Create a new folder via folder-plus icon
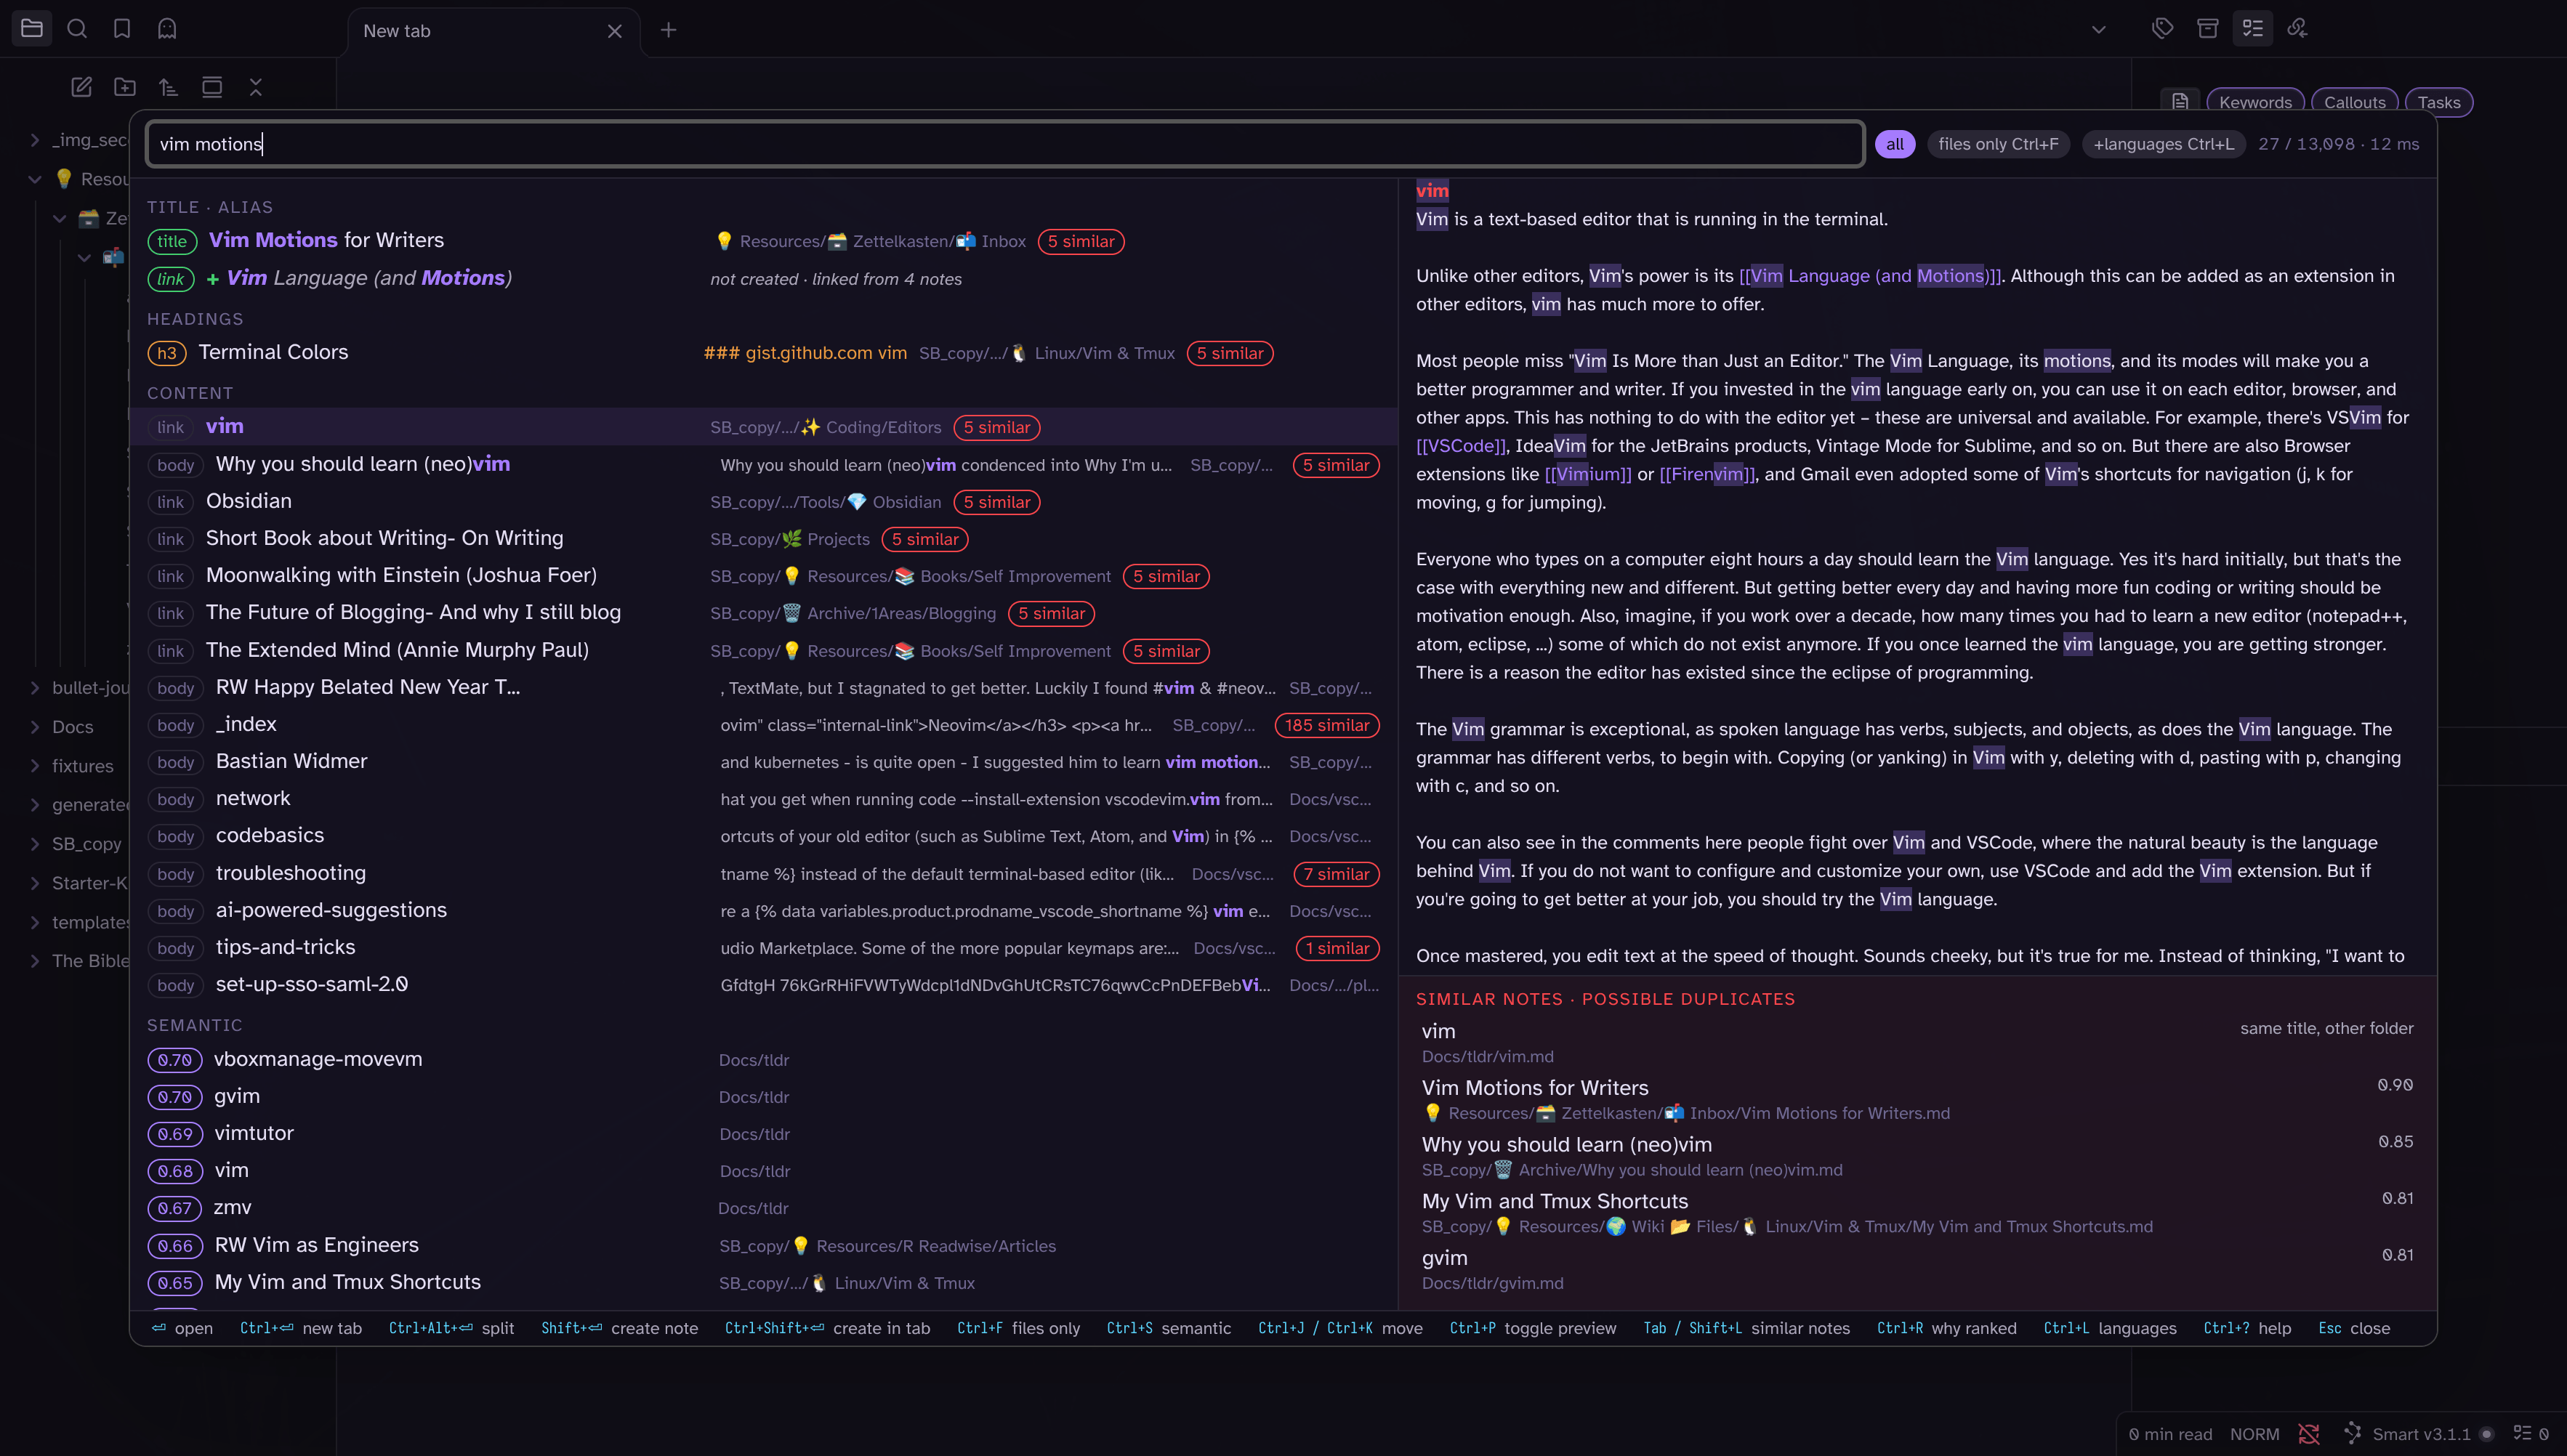 [125, 87]
